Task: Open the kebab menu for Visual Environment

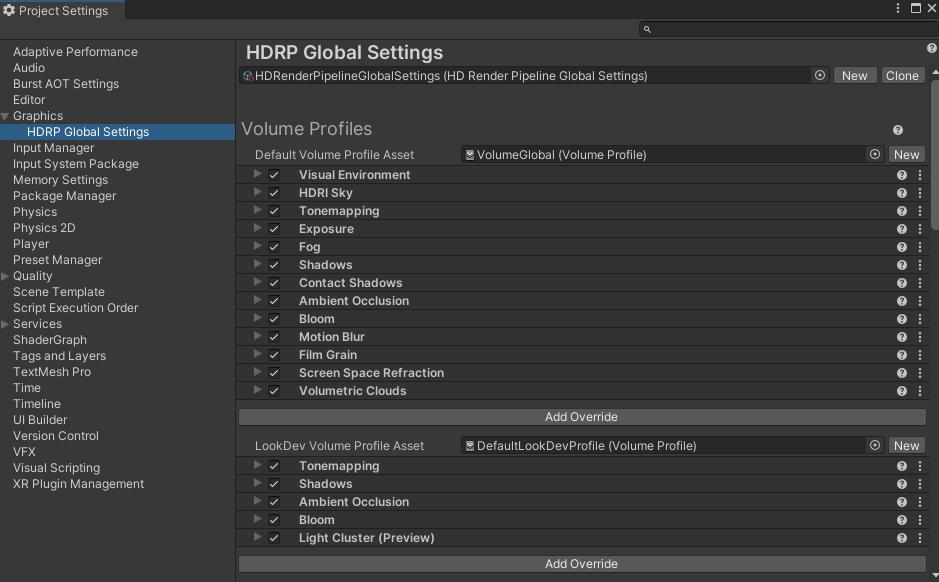Action: pyautogui.click(x=919, y=175)
